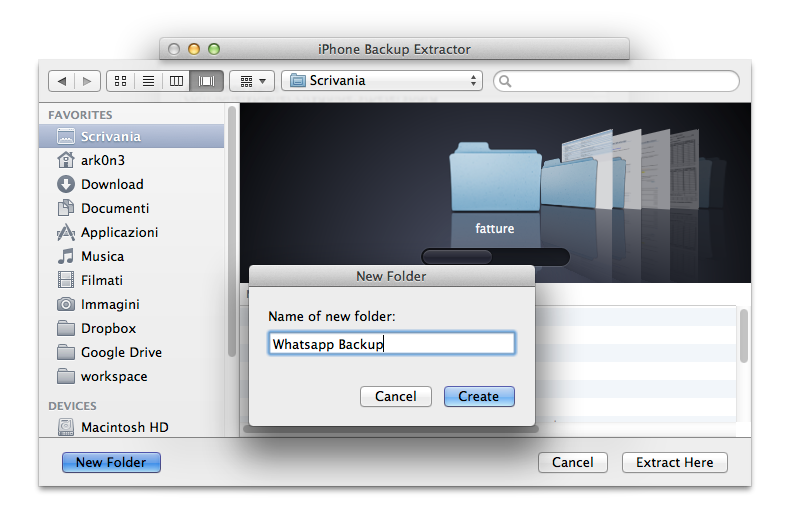The width and height of the screenshot is (794, 515).
Task: Go forward with the right arrow button
Action: click(87, 81)
